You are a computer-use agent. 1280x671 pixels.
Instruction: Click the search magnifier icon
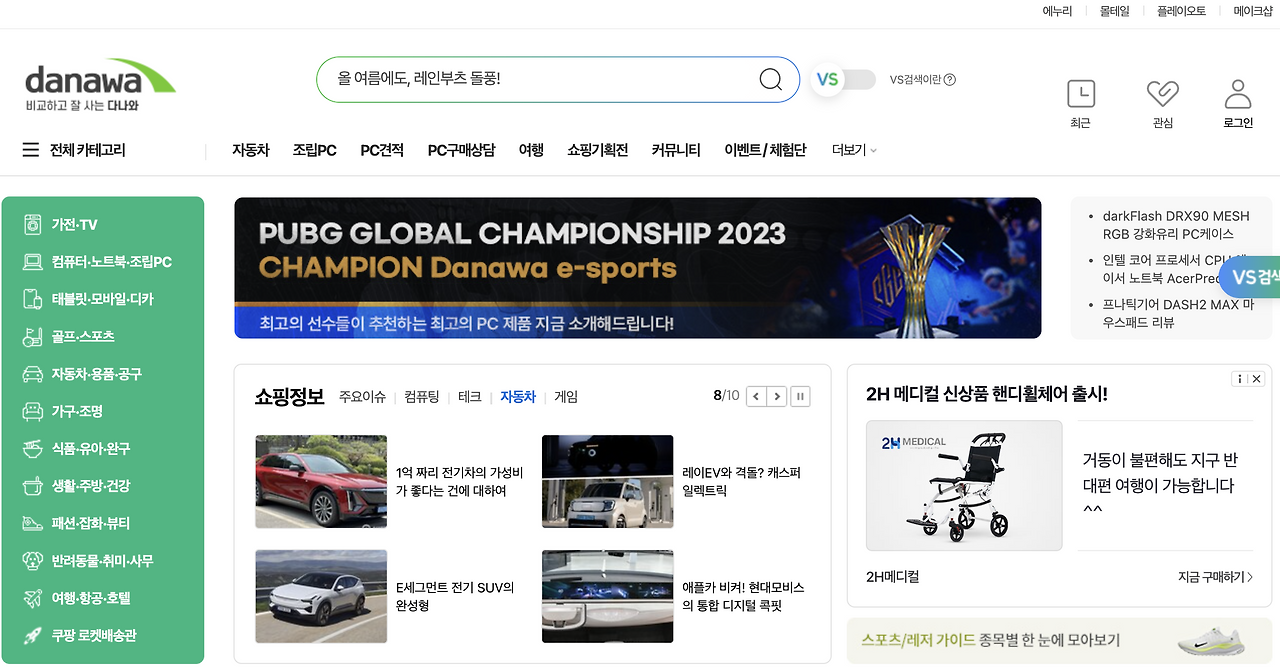(769, 79)
